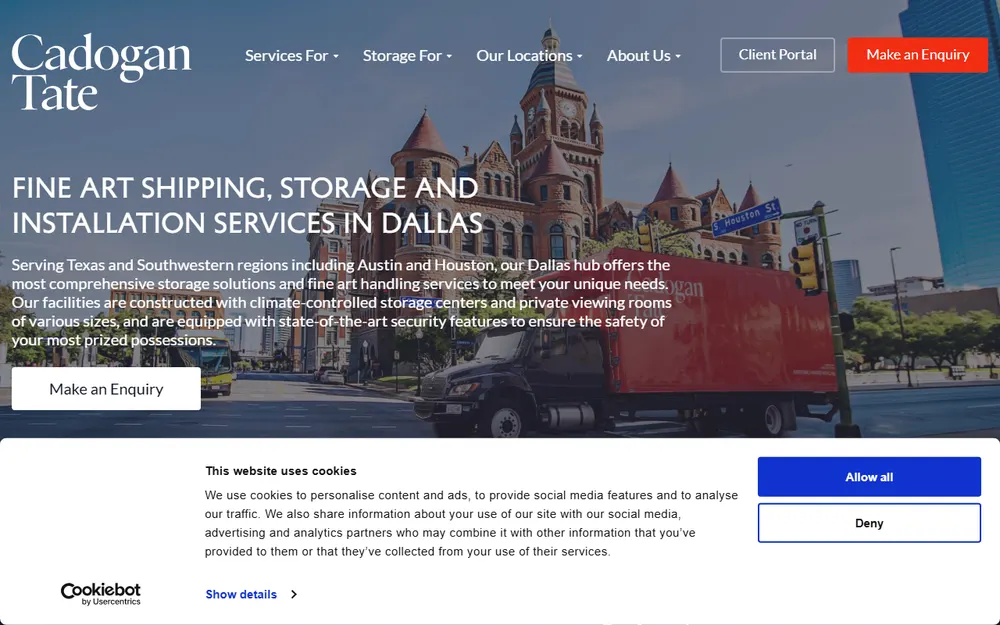
Task: Expand the Our Locations menu
Action: click(x=529, y=55)
